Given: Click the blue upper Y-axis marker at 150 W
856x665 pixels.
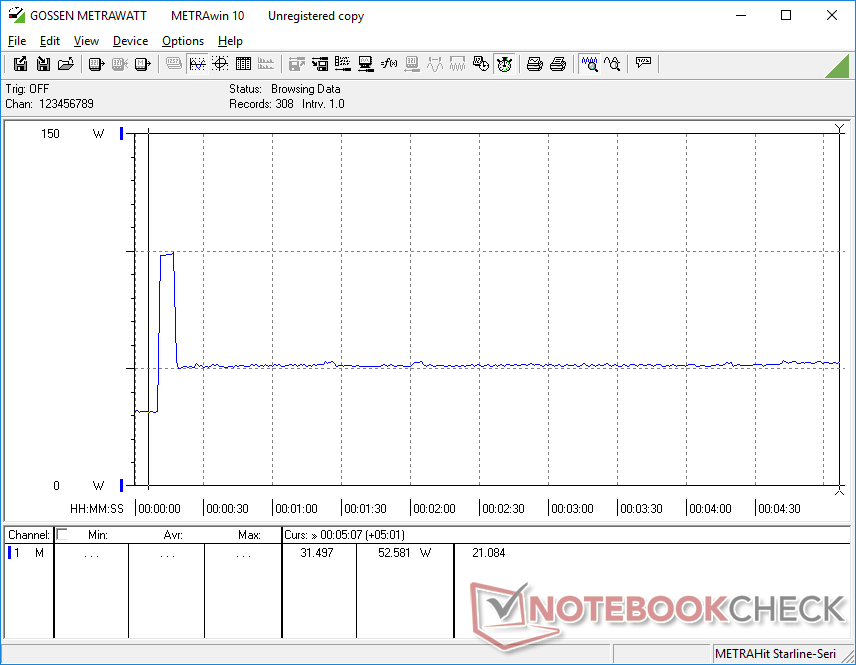Looking at the screenshot, I should click(121, 133).
